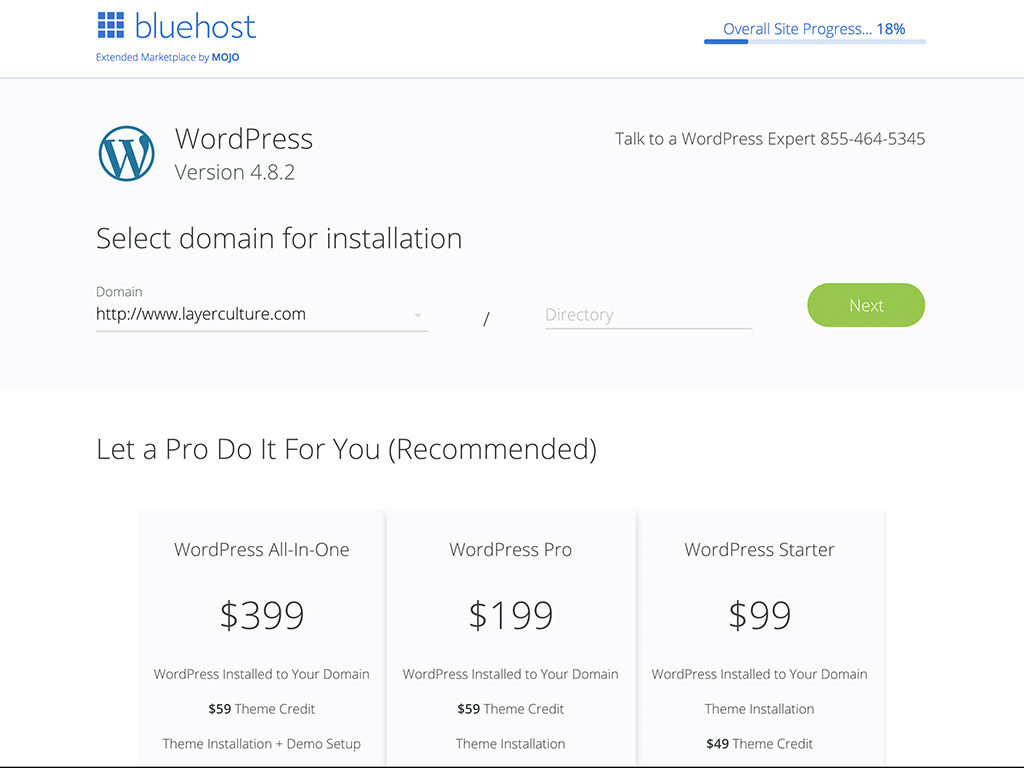Click the 'Select domain for installation' heading
This screenshot has height=768, width=1024.
(x=279, y=238)
